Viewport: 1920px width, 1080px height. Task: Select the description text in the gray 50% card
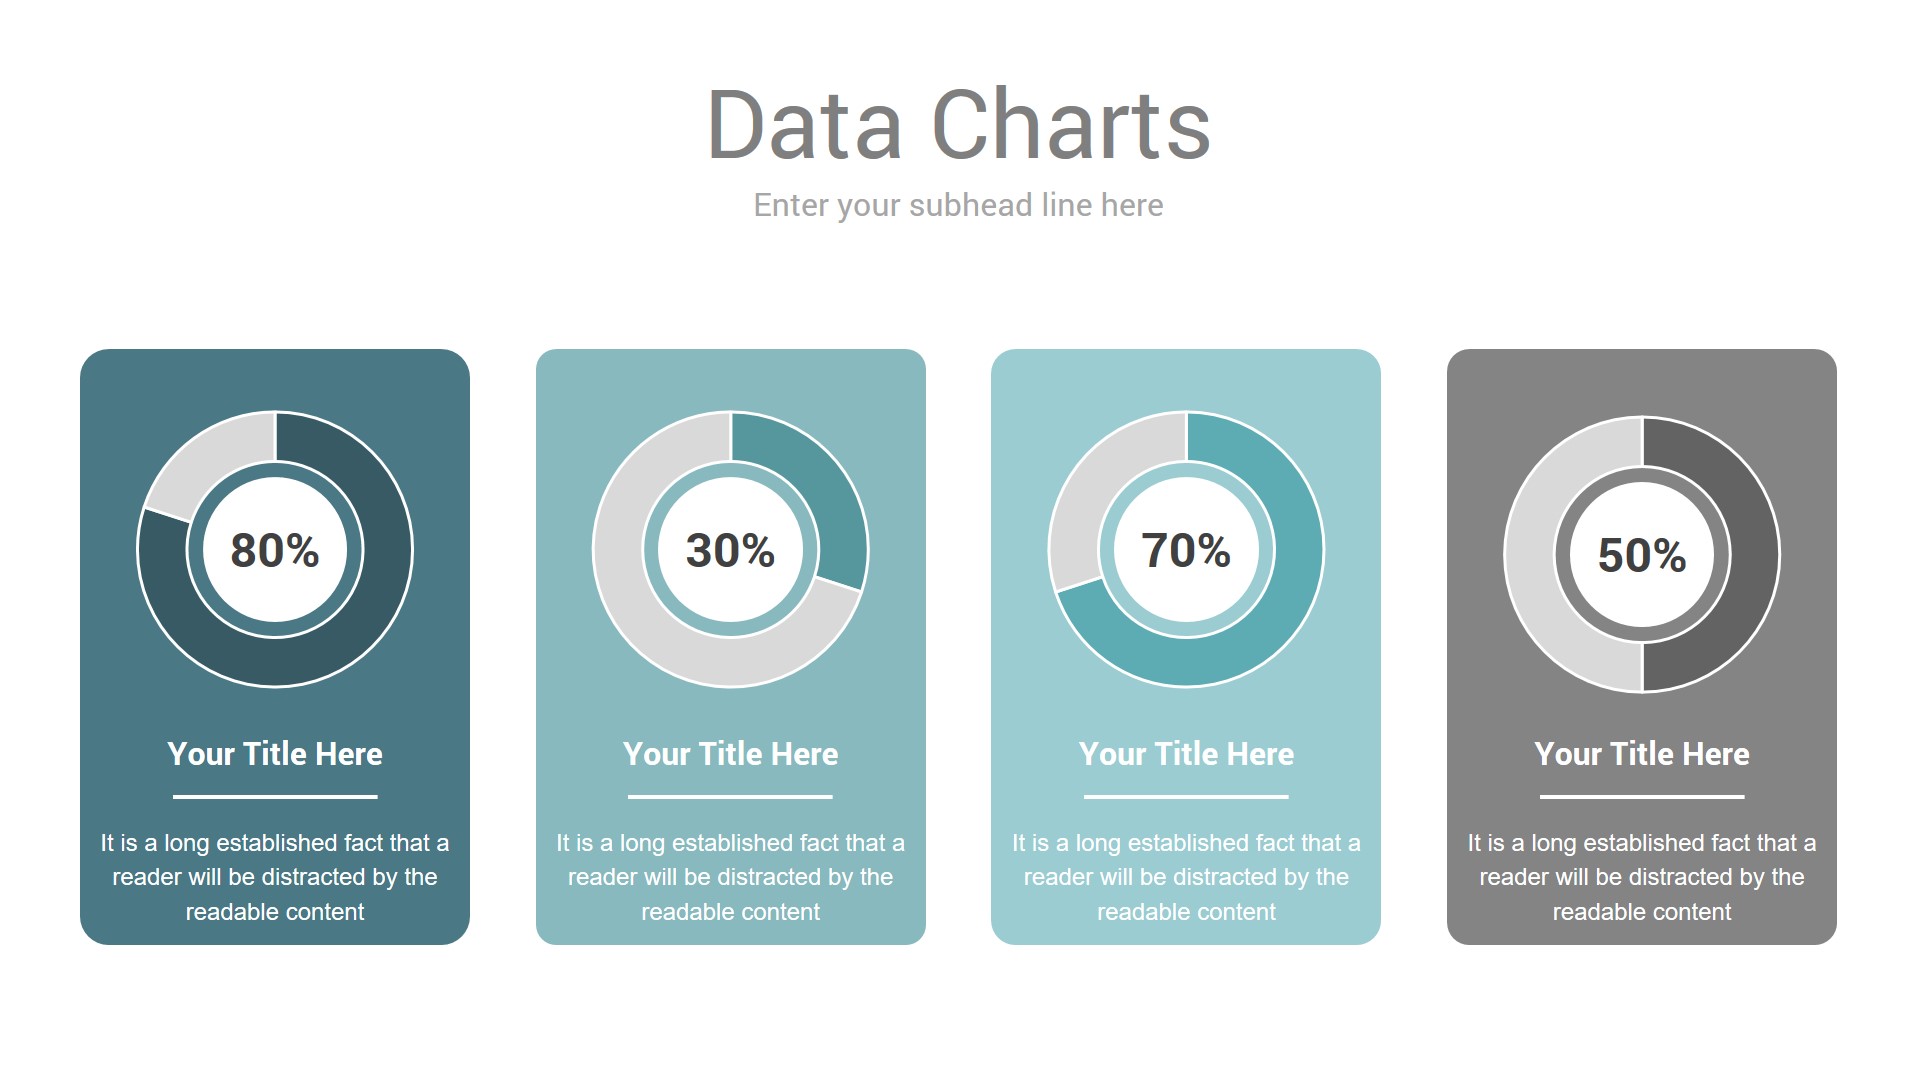click(1642, 877)
